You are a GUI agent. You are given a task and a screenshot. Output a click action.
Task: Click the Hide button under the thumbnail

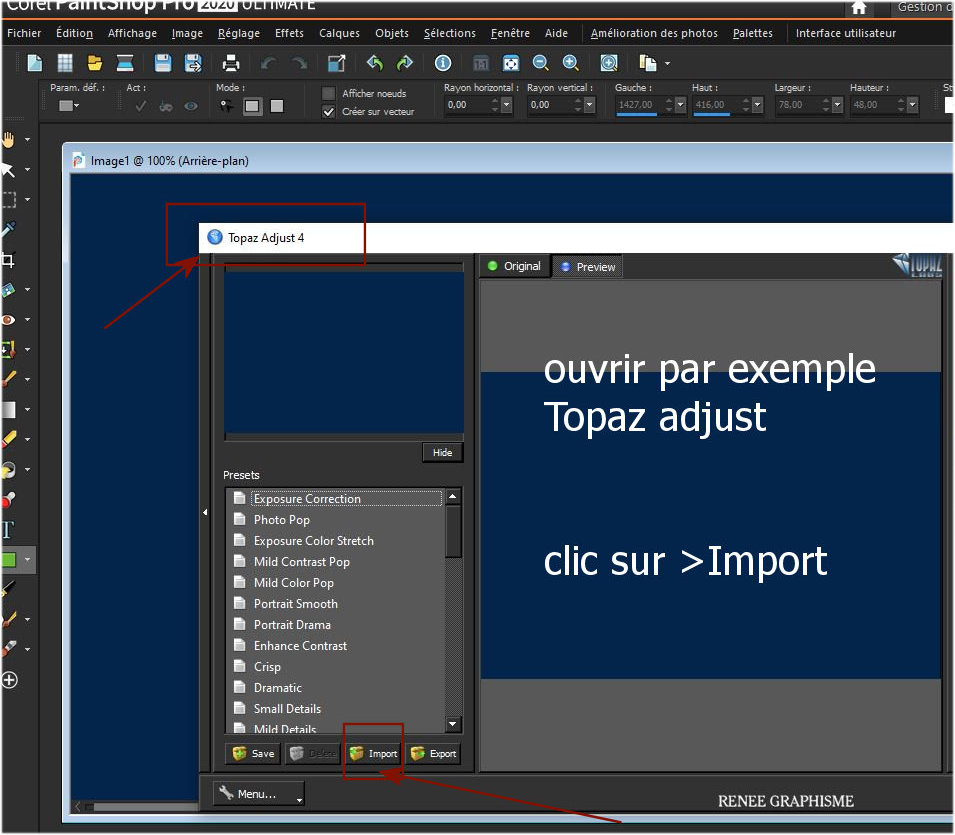(x=443, y=453)
